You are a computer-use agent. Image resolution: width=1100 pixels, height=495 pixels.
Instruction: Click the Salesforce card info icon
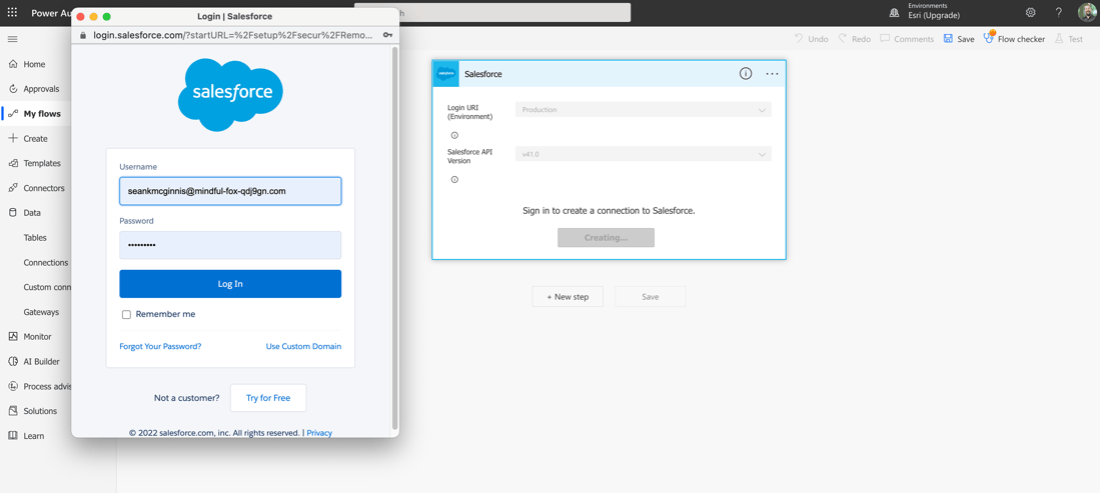[x=746, y=74]
